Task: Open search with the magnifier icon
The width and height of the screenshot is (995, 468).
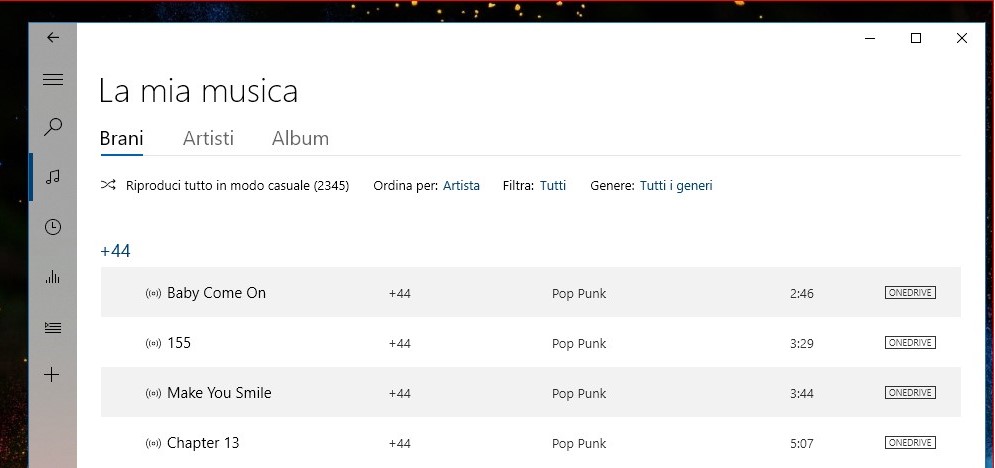Action: point(53,127)
